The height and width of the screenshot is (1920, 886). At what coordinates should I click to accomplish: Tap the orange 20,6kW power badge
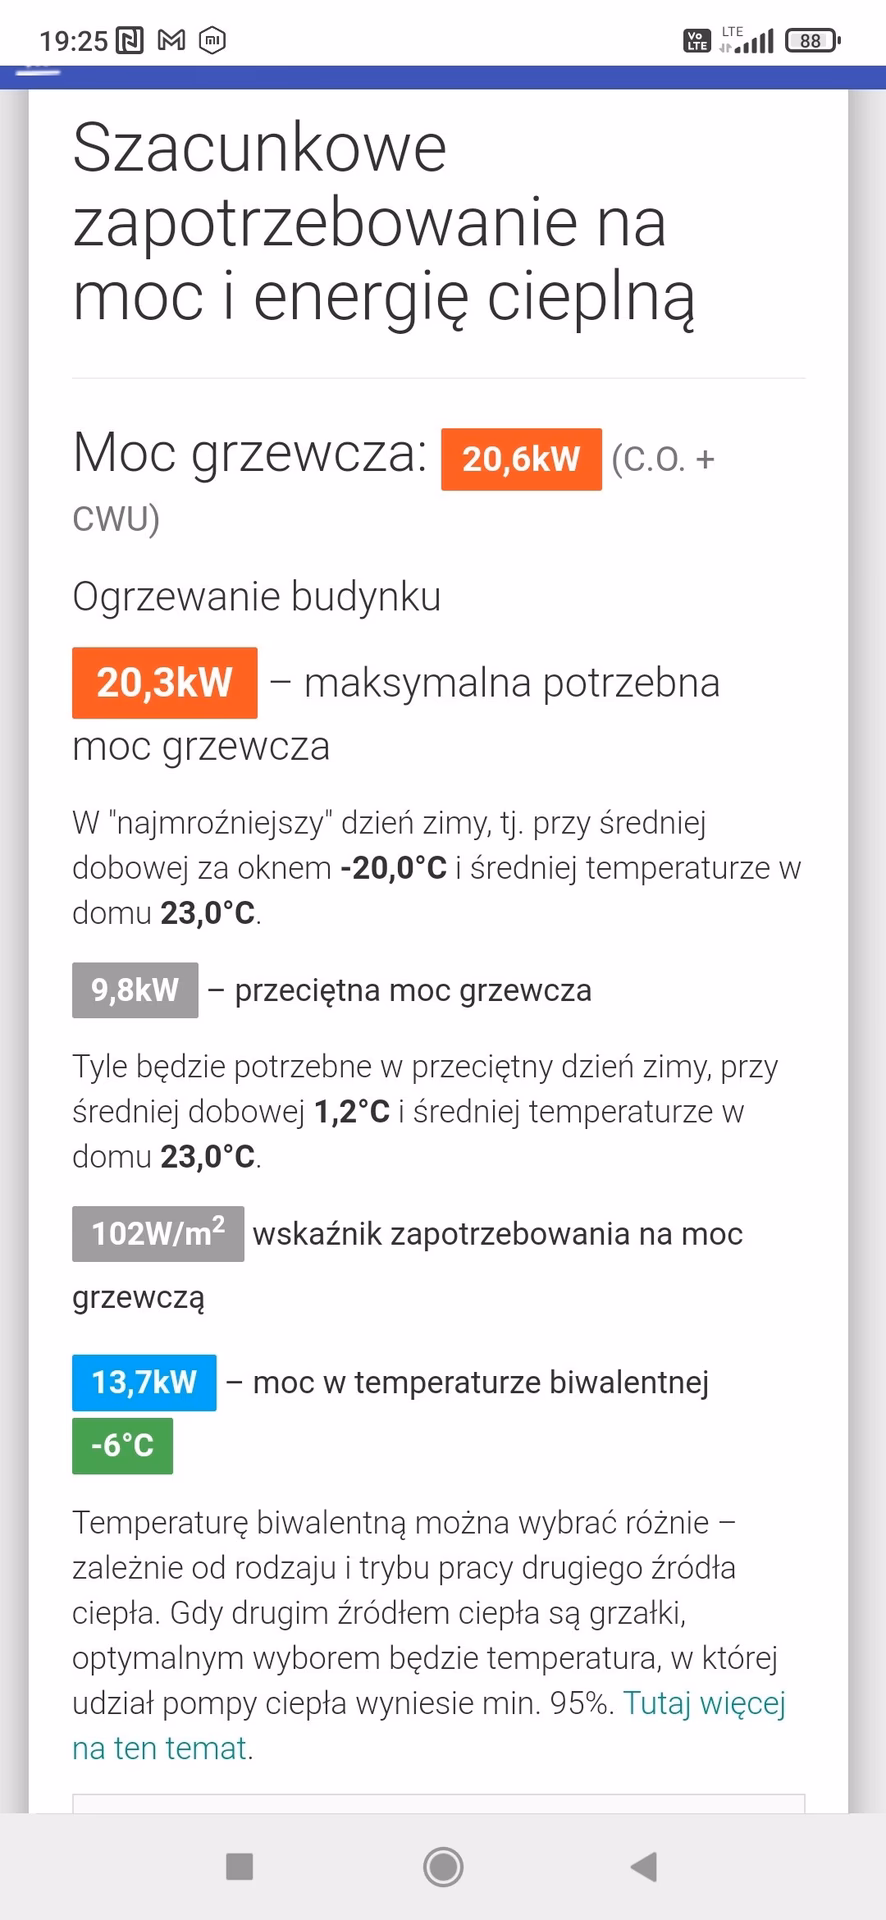click(520, 459)
